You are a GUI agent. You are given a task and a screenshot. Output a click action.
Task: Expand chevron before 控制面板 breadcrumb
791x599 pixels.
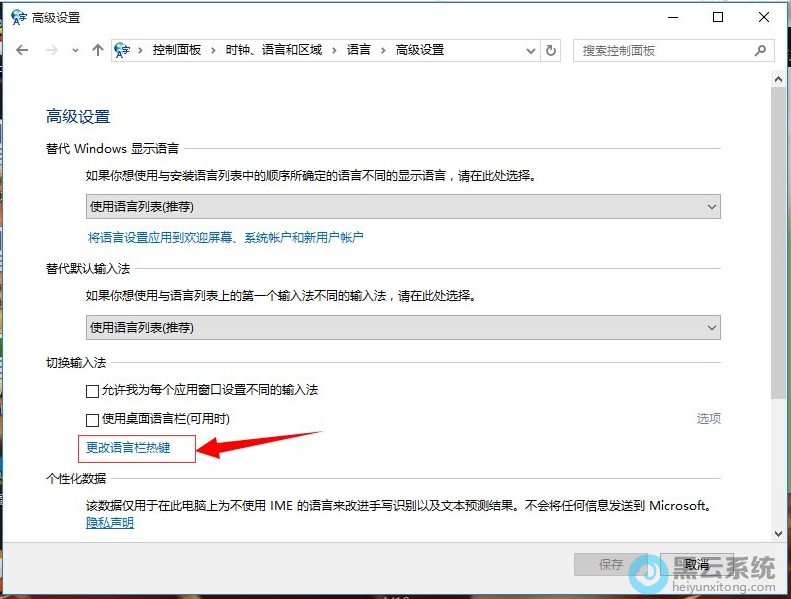pyautogui.click(x=140, y=50)
